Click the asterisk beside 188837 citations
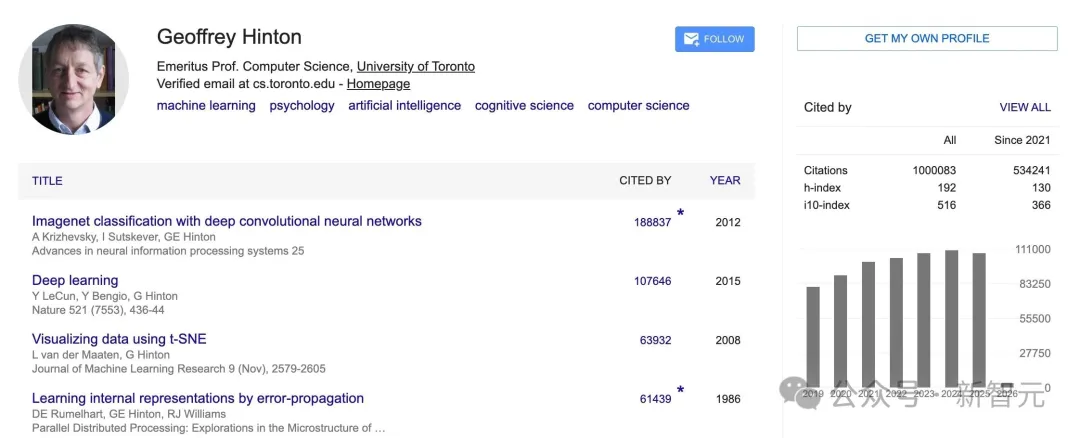Image resolution: width=1080 pixels, height=438 pixels. 681,213
